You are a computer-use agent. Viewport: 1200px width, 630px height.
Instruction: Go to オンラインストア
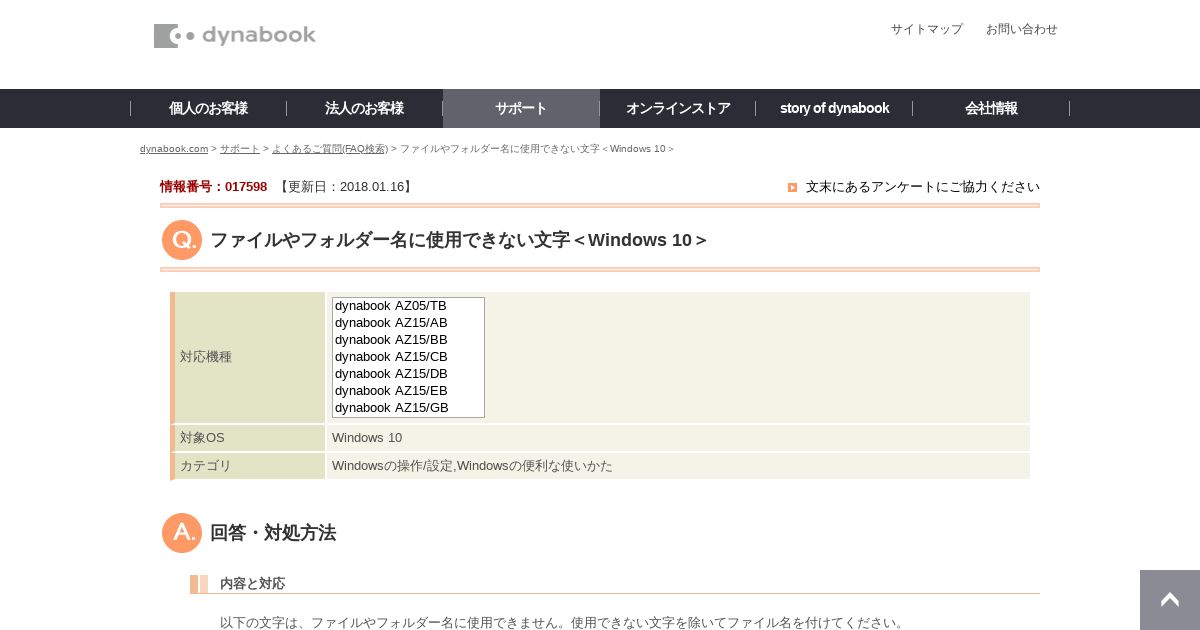pos(678,108)
